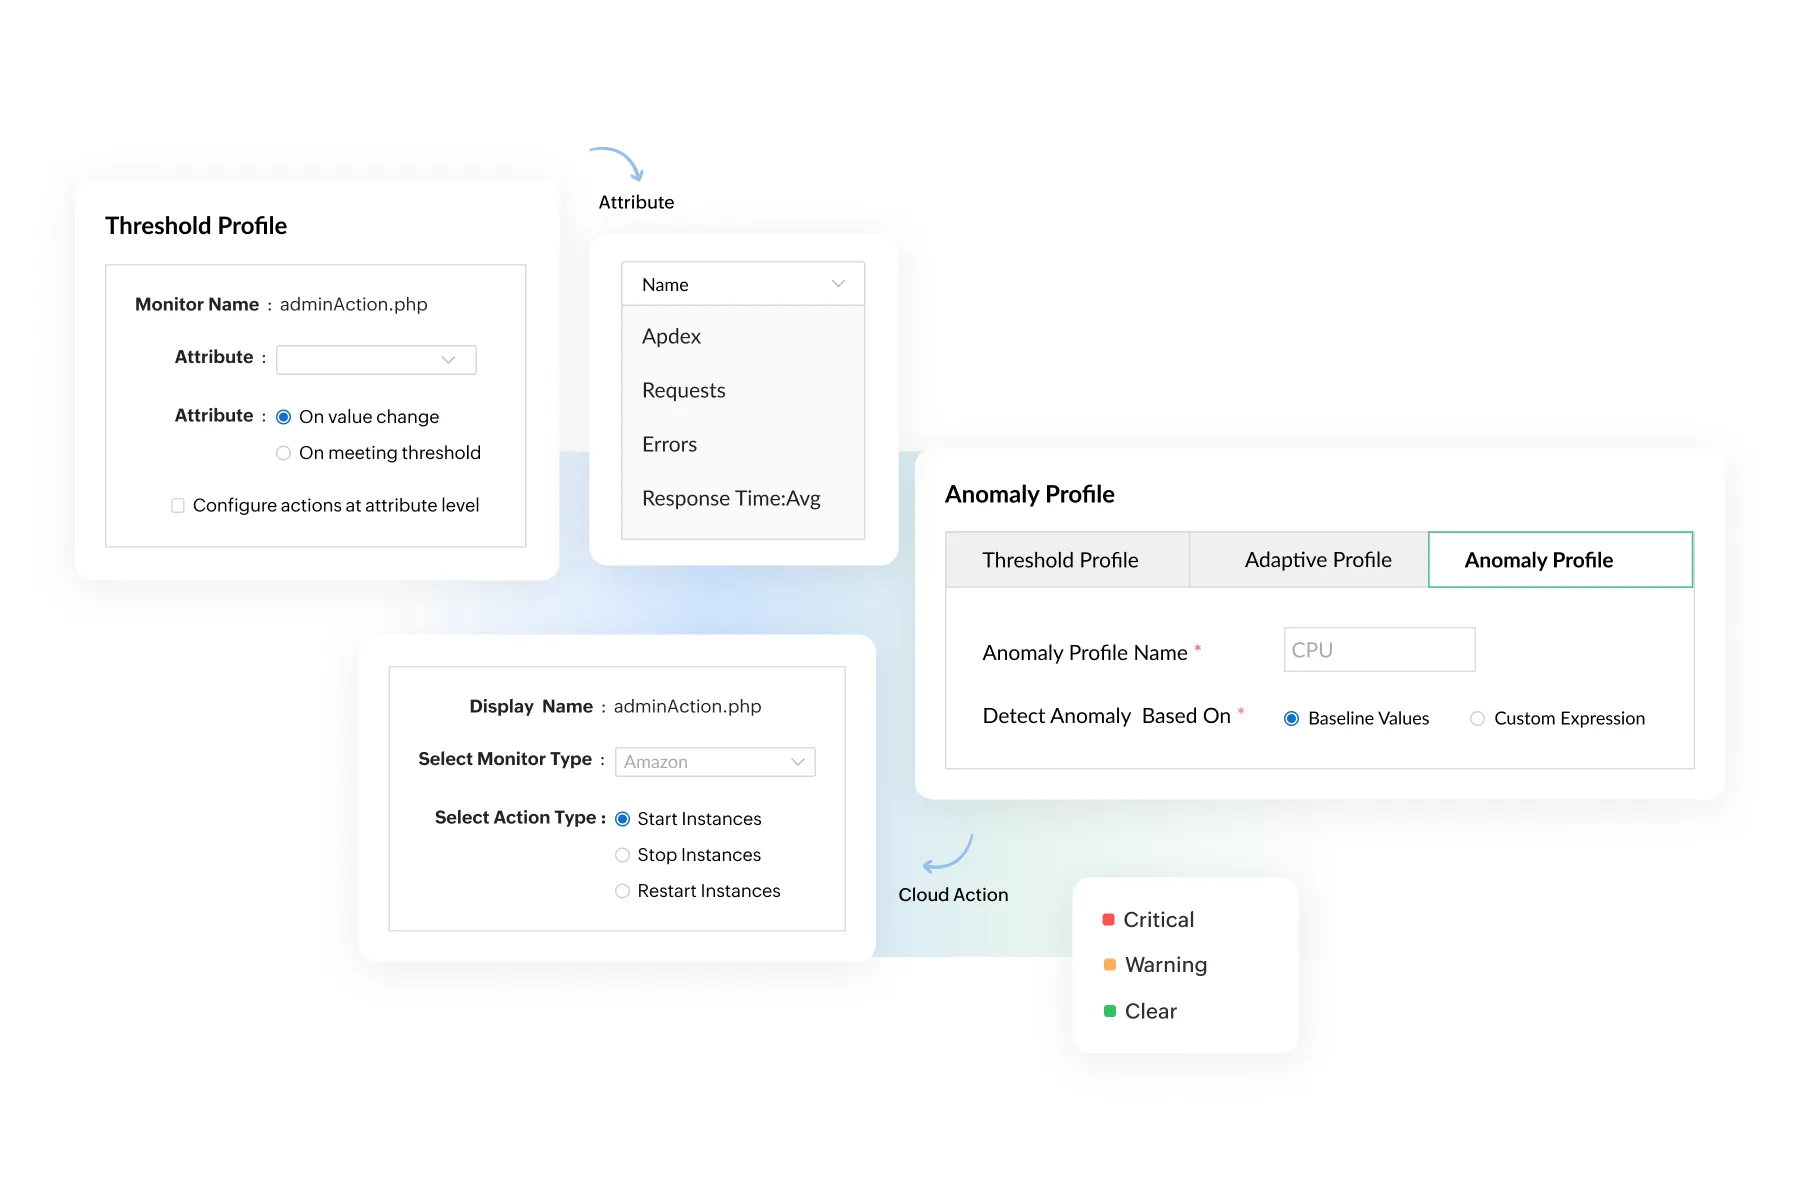Click the orange Warning status indicator
The width and height of the screenshot is (1800, 1200).
click(1109, 964)
